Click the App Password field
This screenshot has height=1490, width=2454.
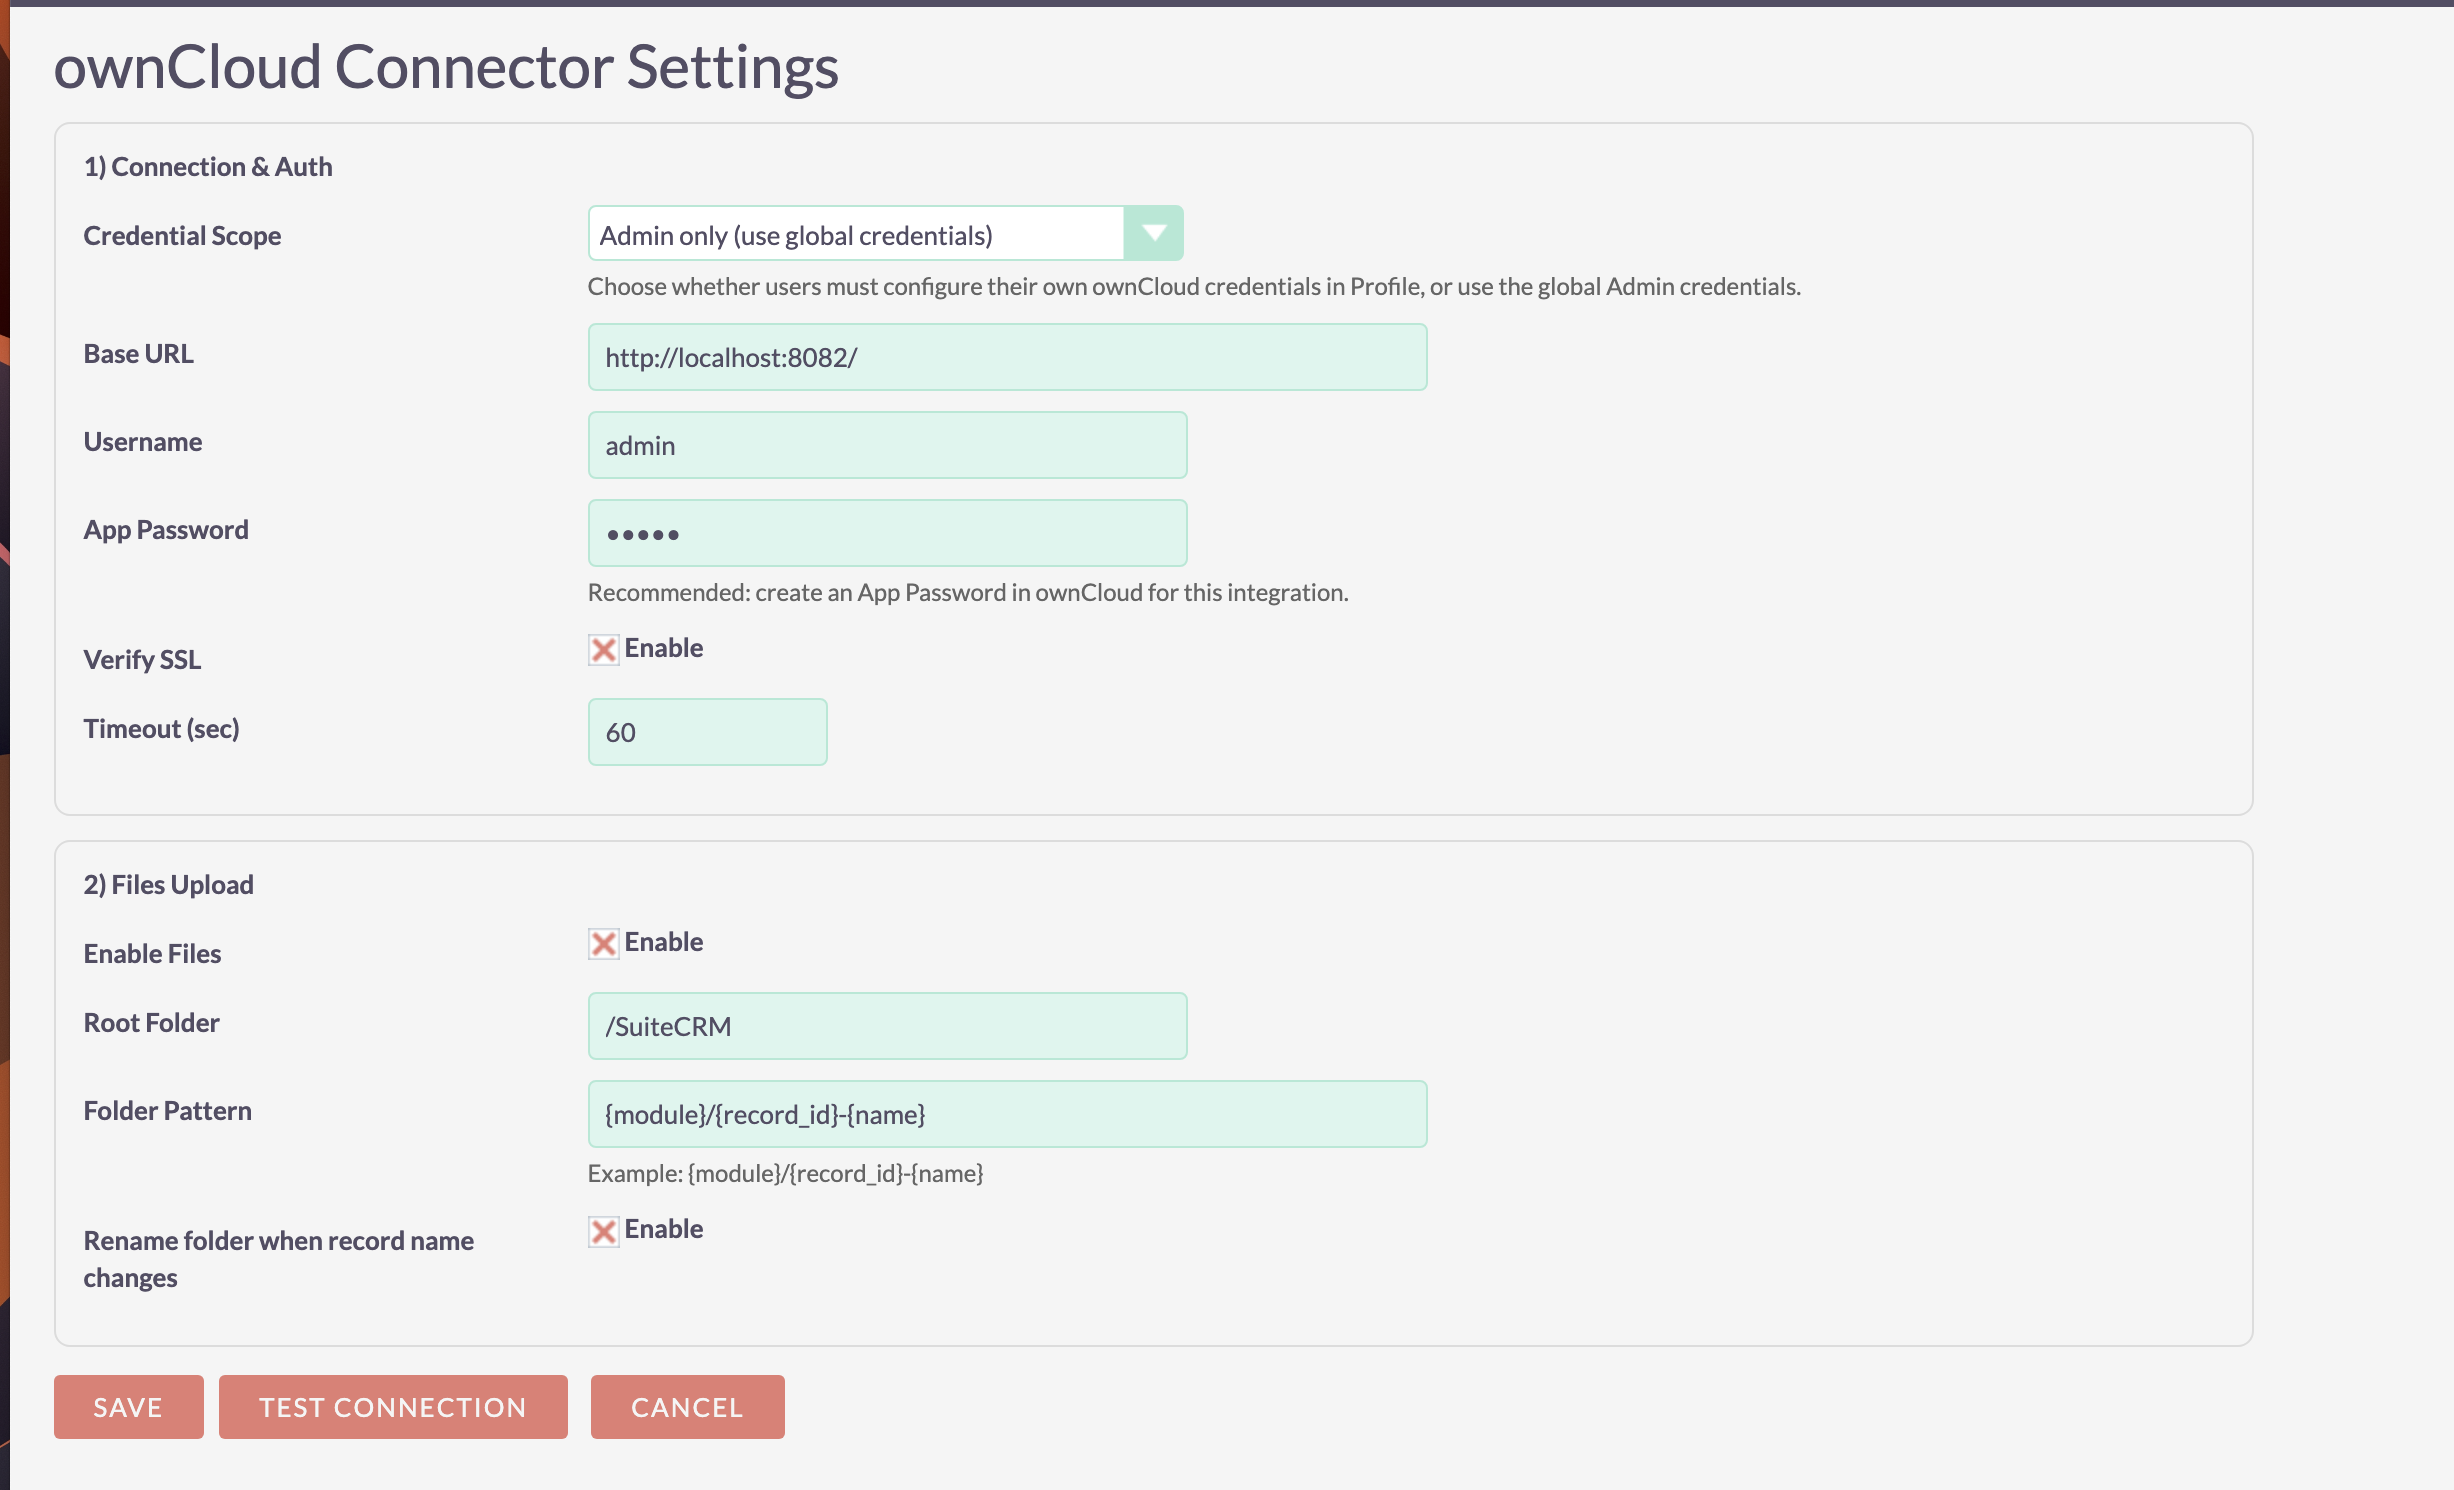[x=886, y=533]
